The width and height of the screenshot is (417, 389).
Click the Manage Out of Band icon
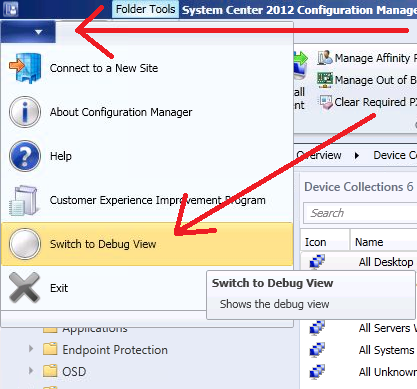tap(325, 80)
